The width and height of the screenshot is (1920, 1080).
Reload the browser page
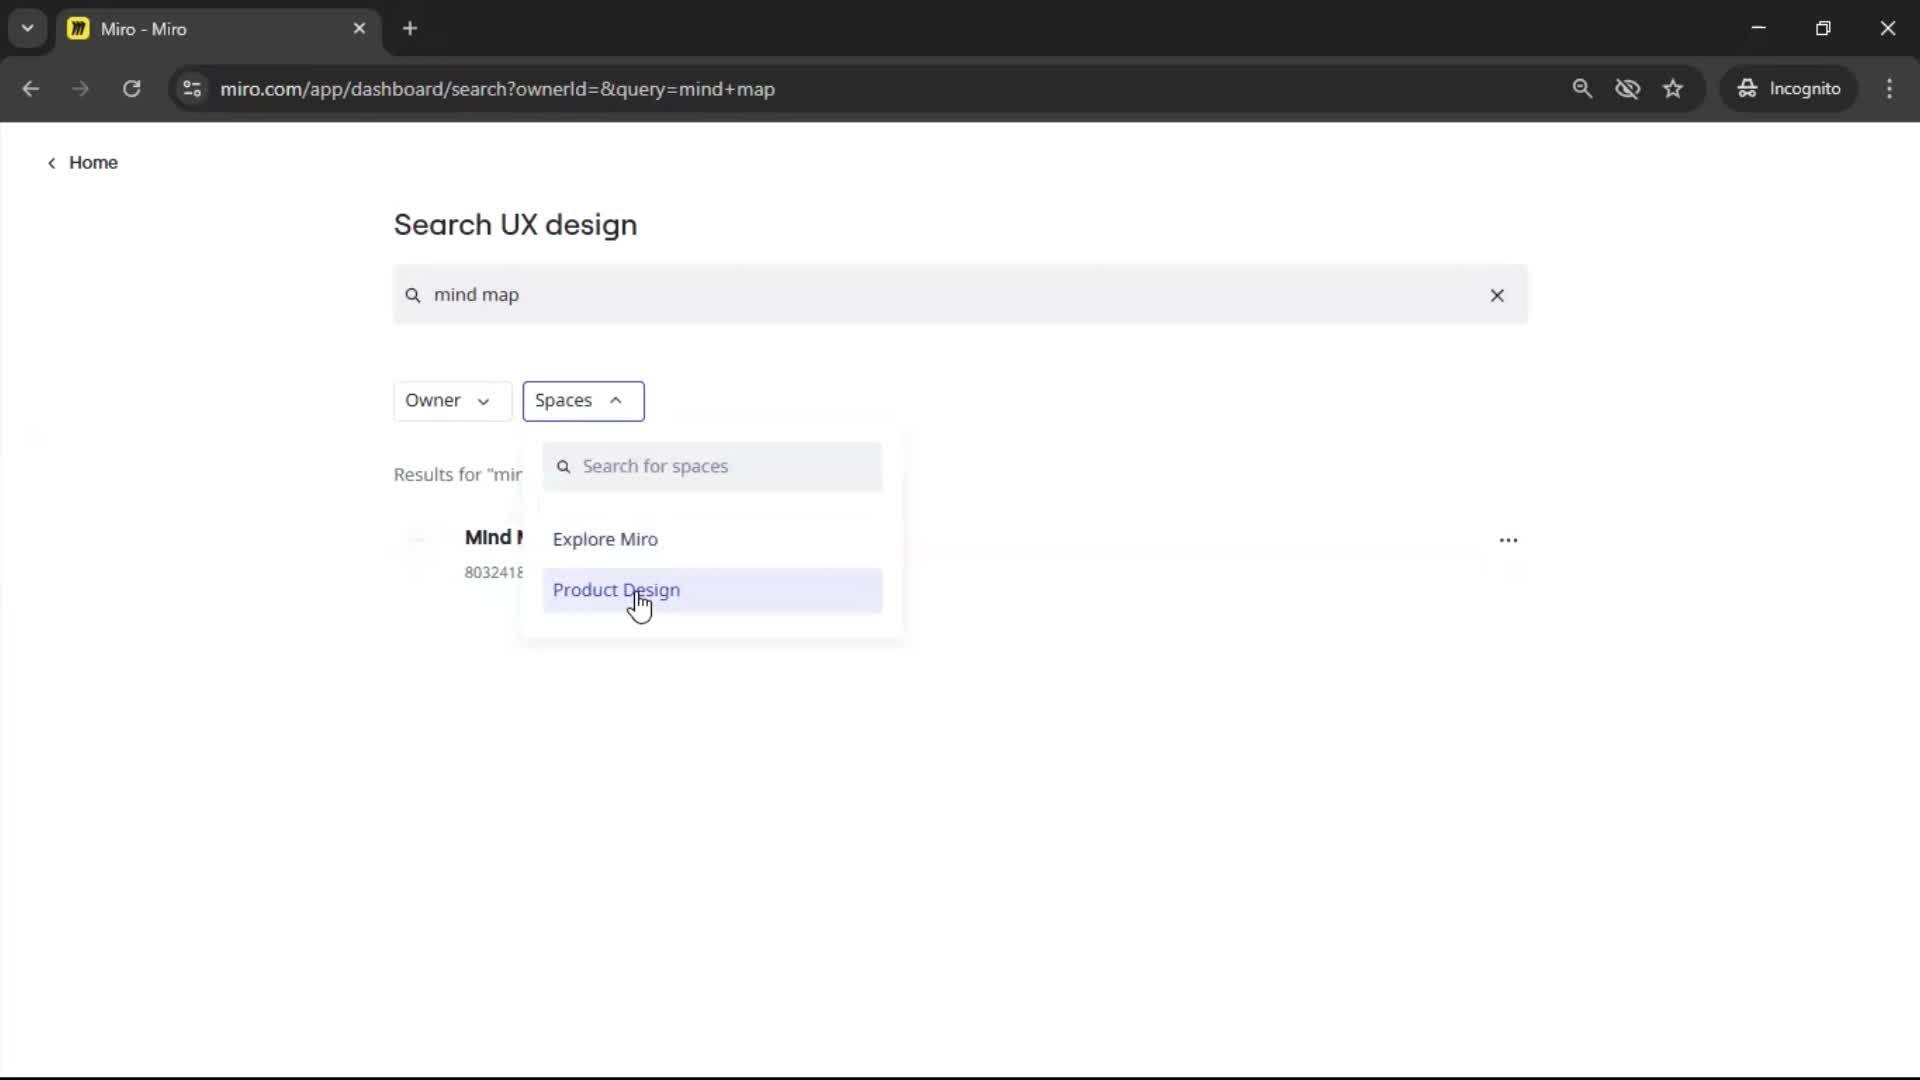[131, 89]
